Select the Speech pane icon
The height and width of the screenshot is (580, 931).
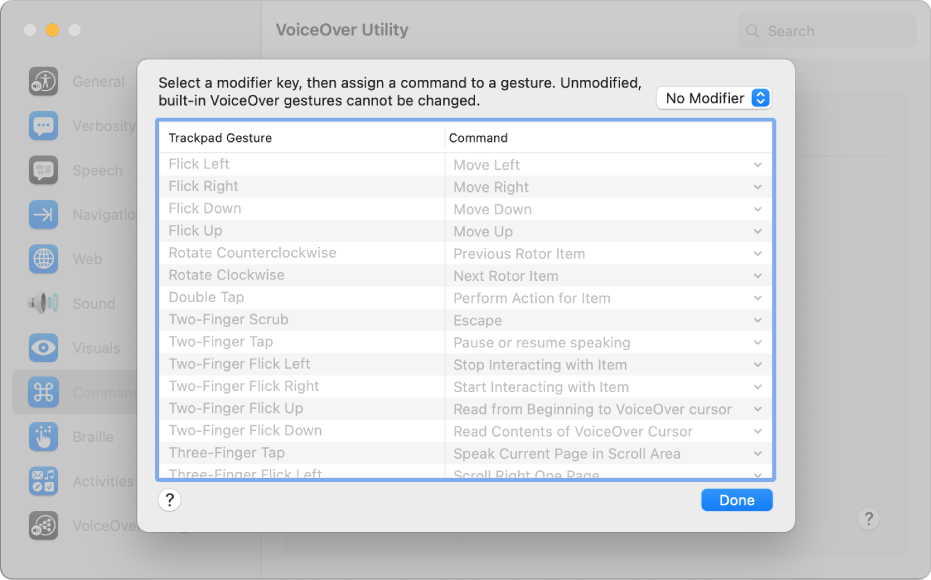(x=43, y=170)
